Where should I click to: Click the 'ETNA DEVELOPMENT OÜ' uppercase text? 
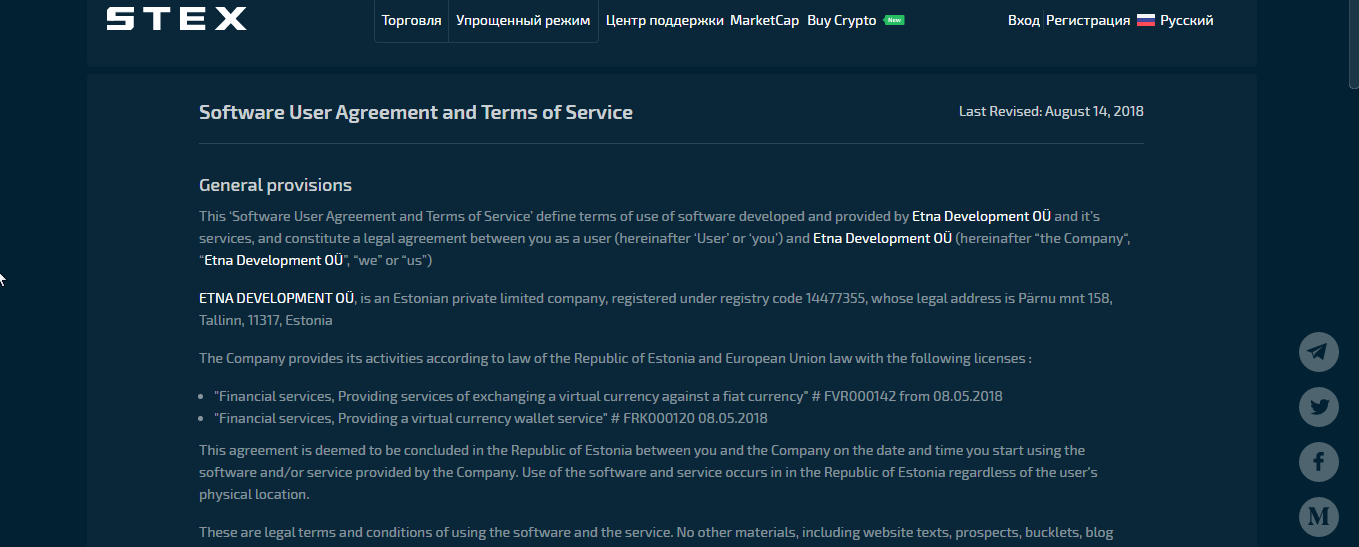pos(277,298)
